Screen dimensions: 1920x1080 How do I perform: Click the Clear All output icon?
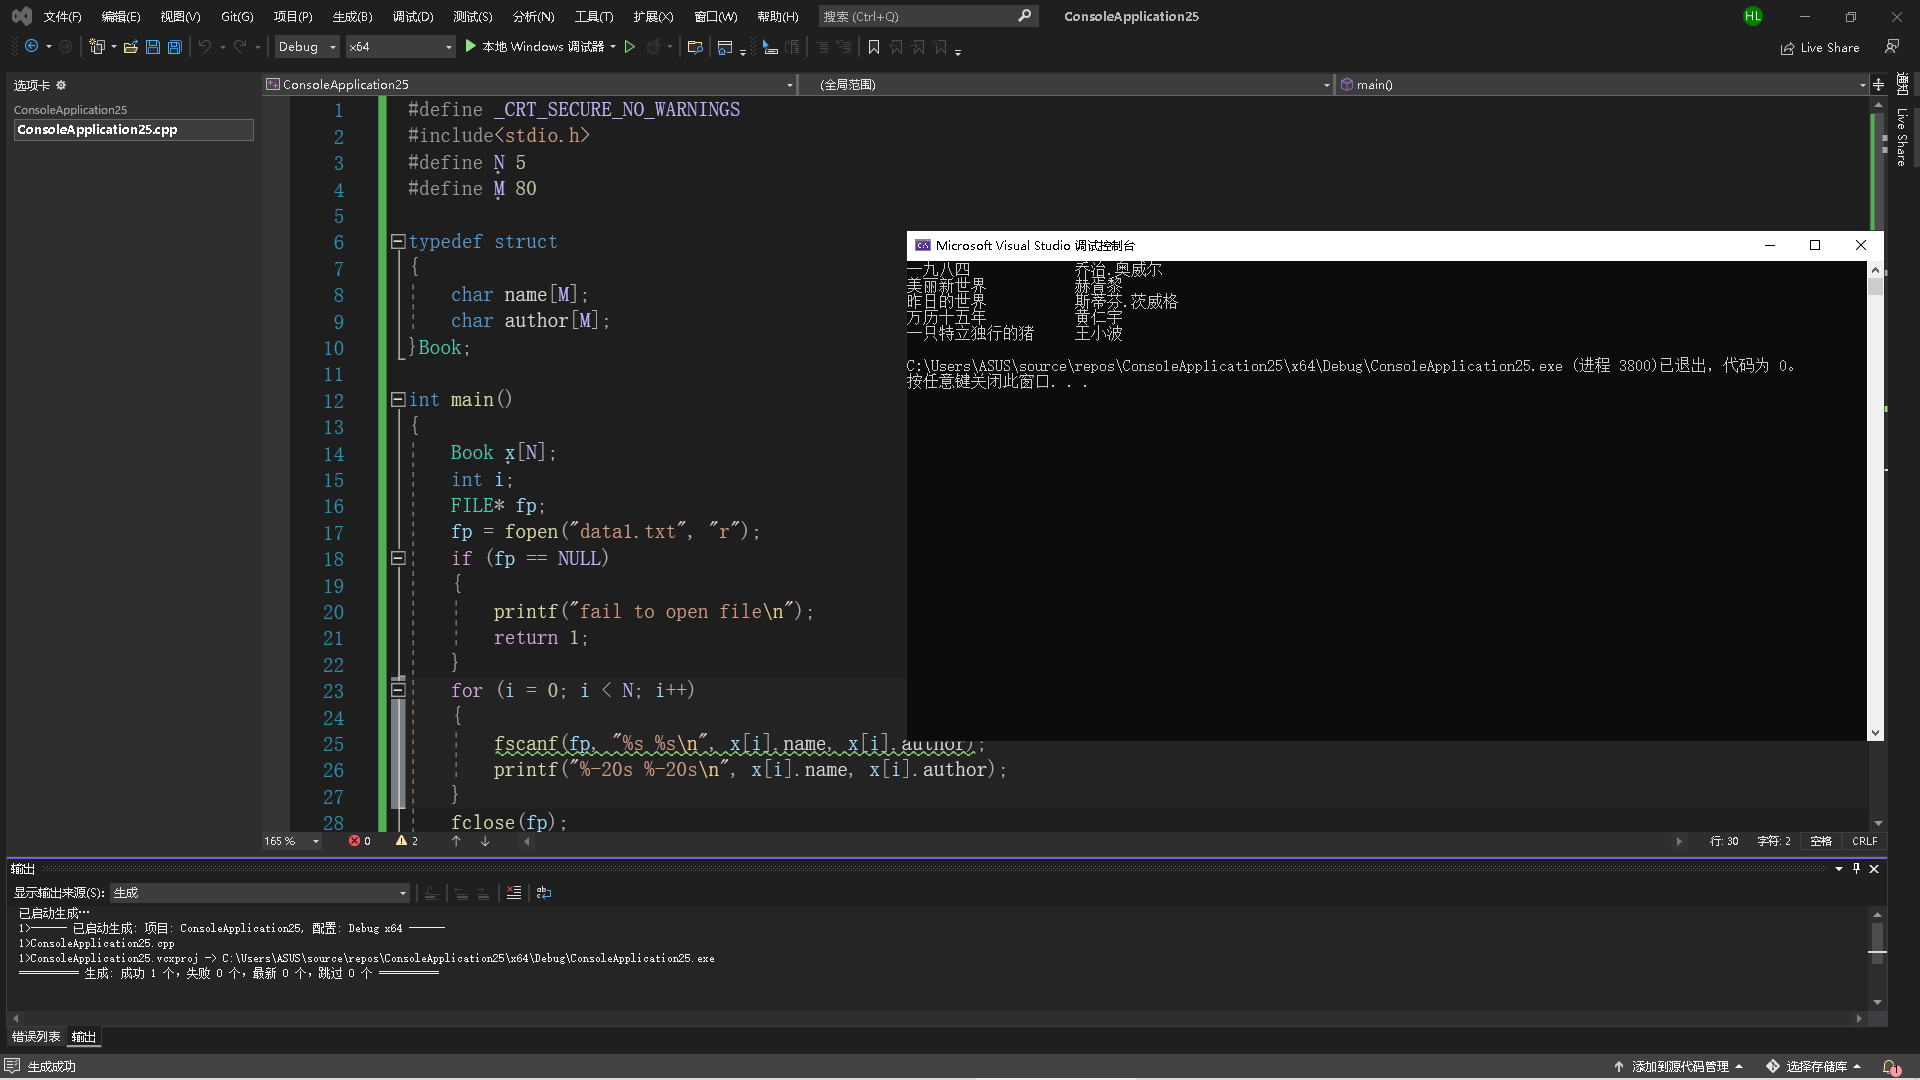point(514,893)
